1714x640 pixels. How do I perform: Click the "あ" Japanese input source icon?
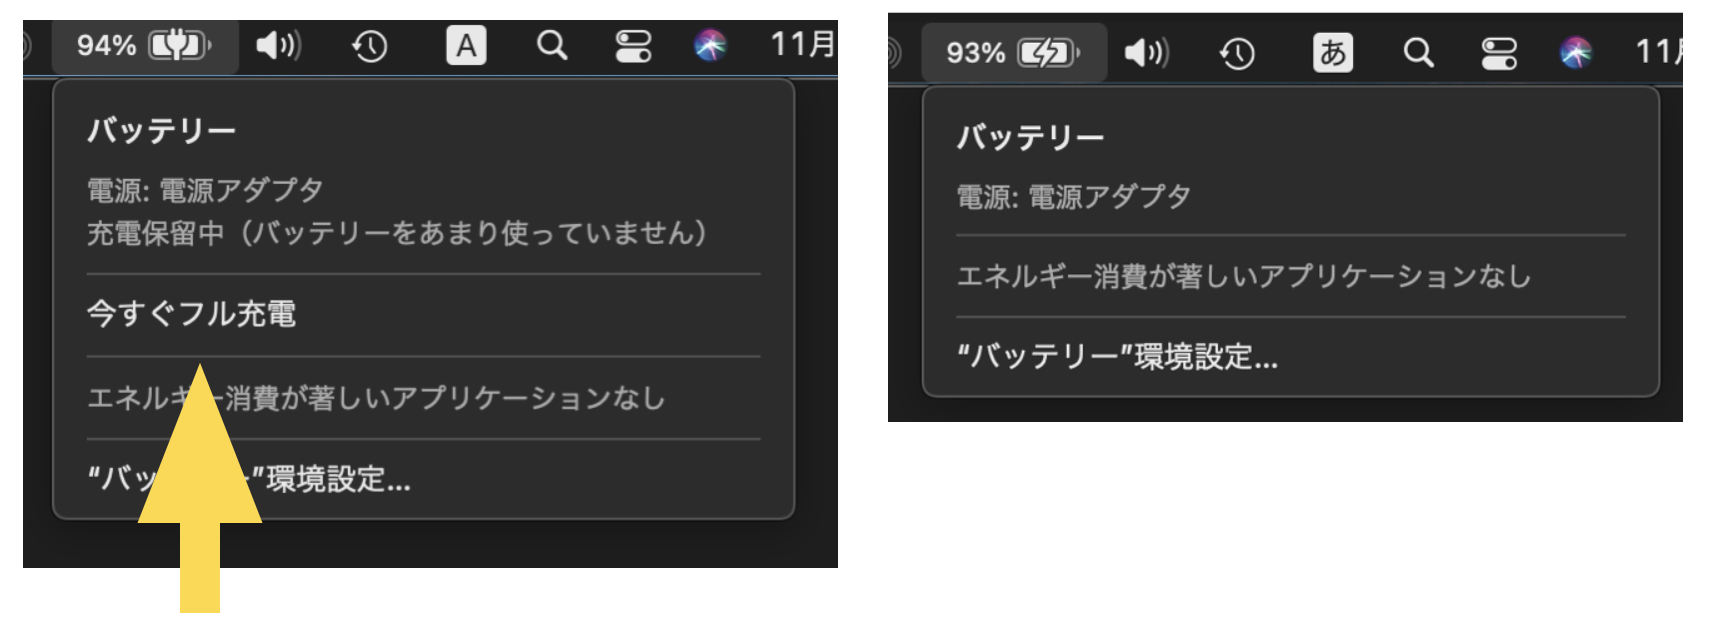coord(1332,52)
